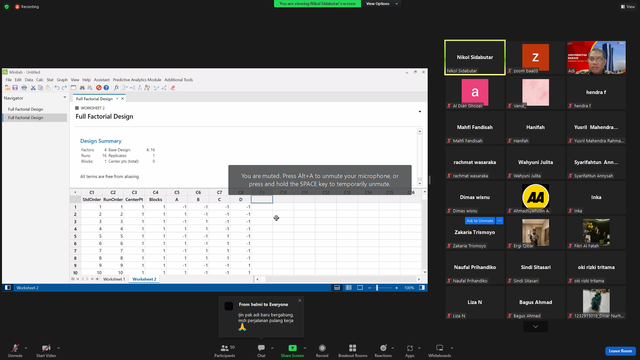Open Zoom Breakout Rooms

(x=353, y=350)
